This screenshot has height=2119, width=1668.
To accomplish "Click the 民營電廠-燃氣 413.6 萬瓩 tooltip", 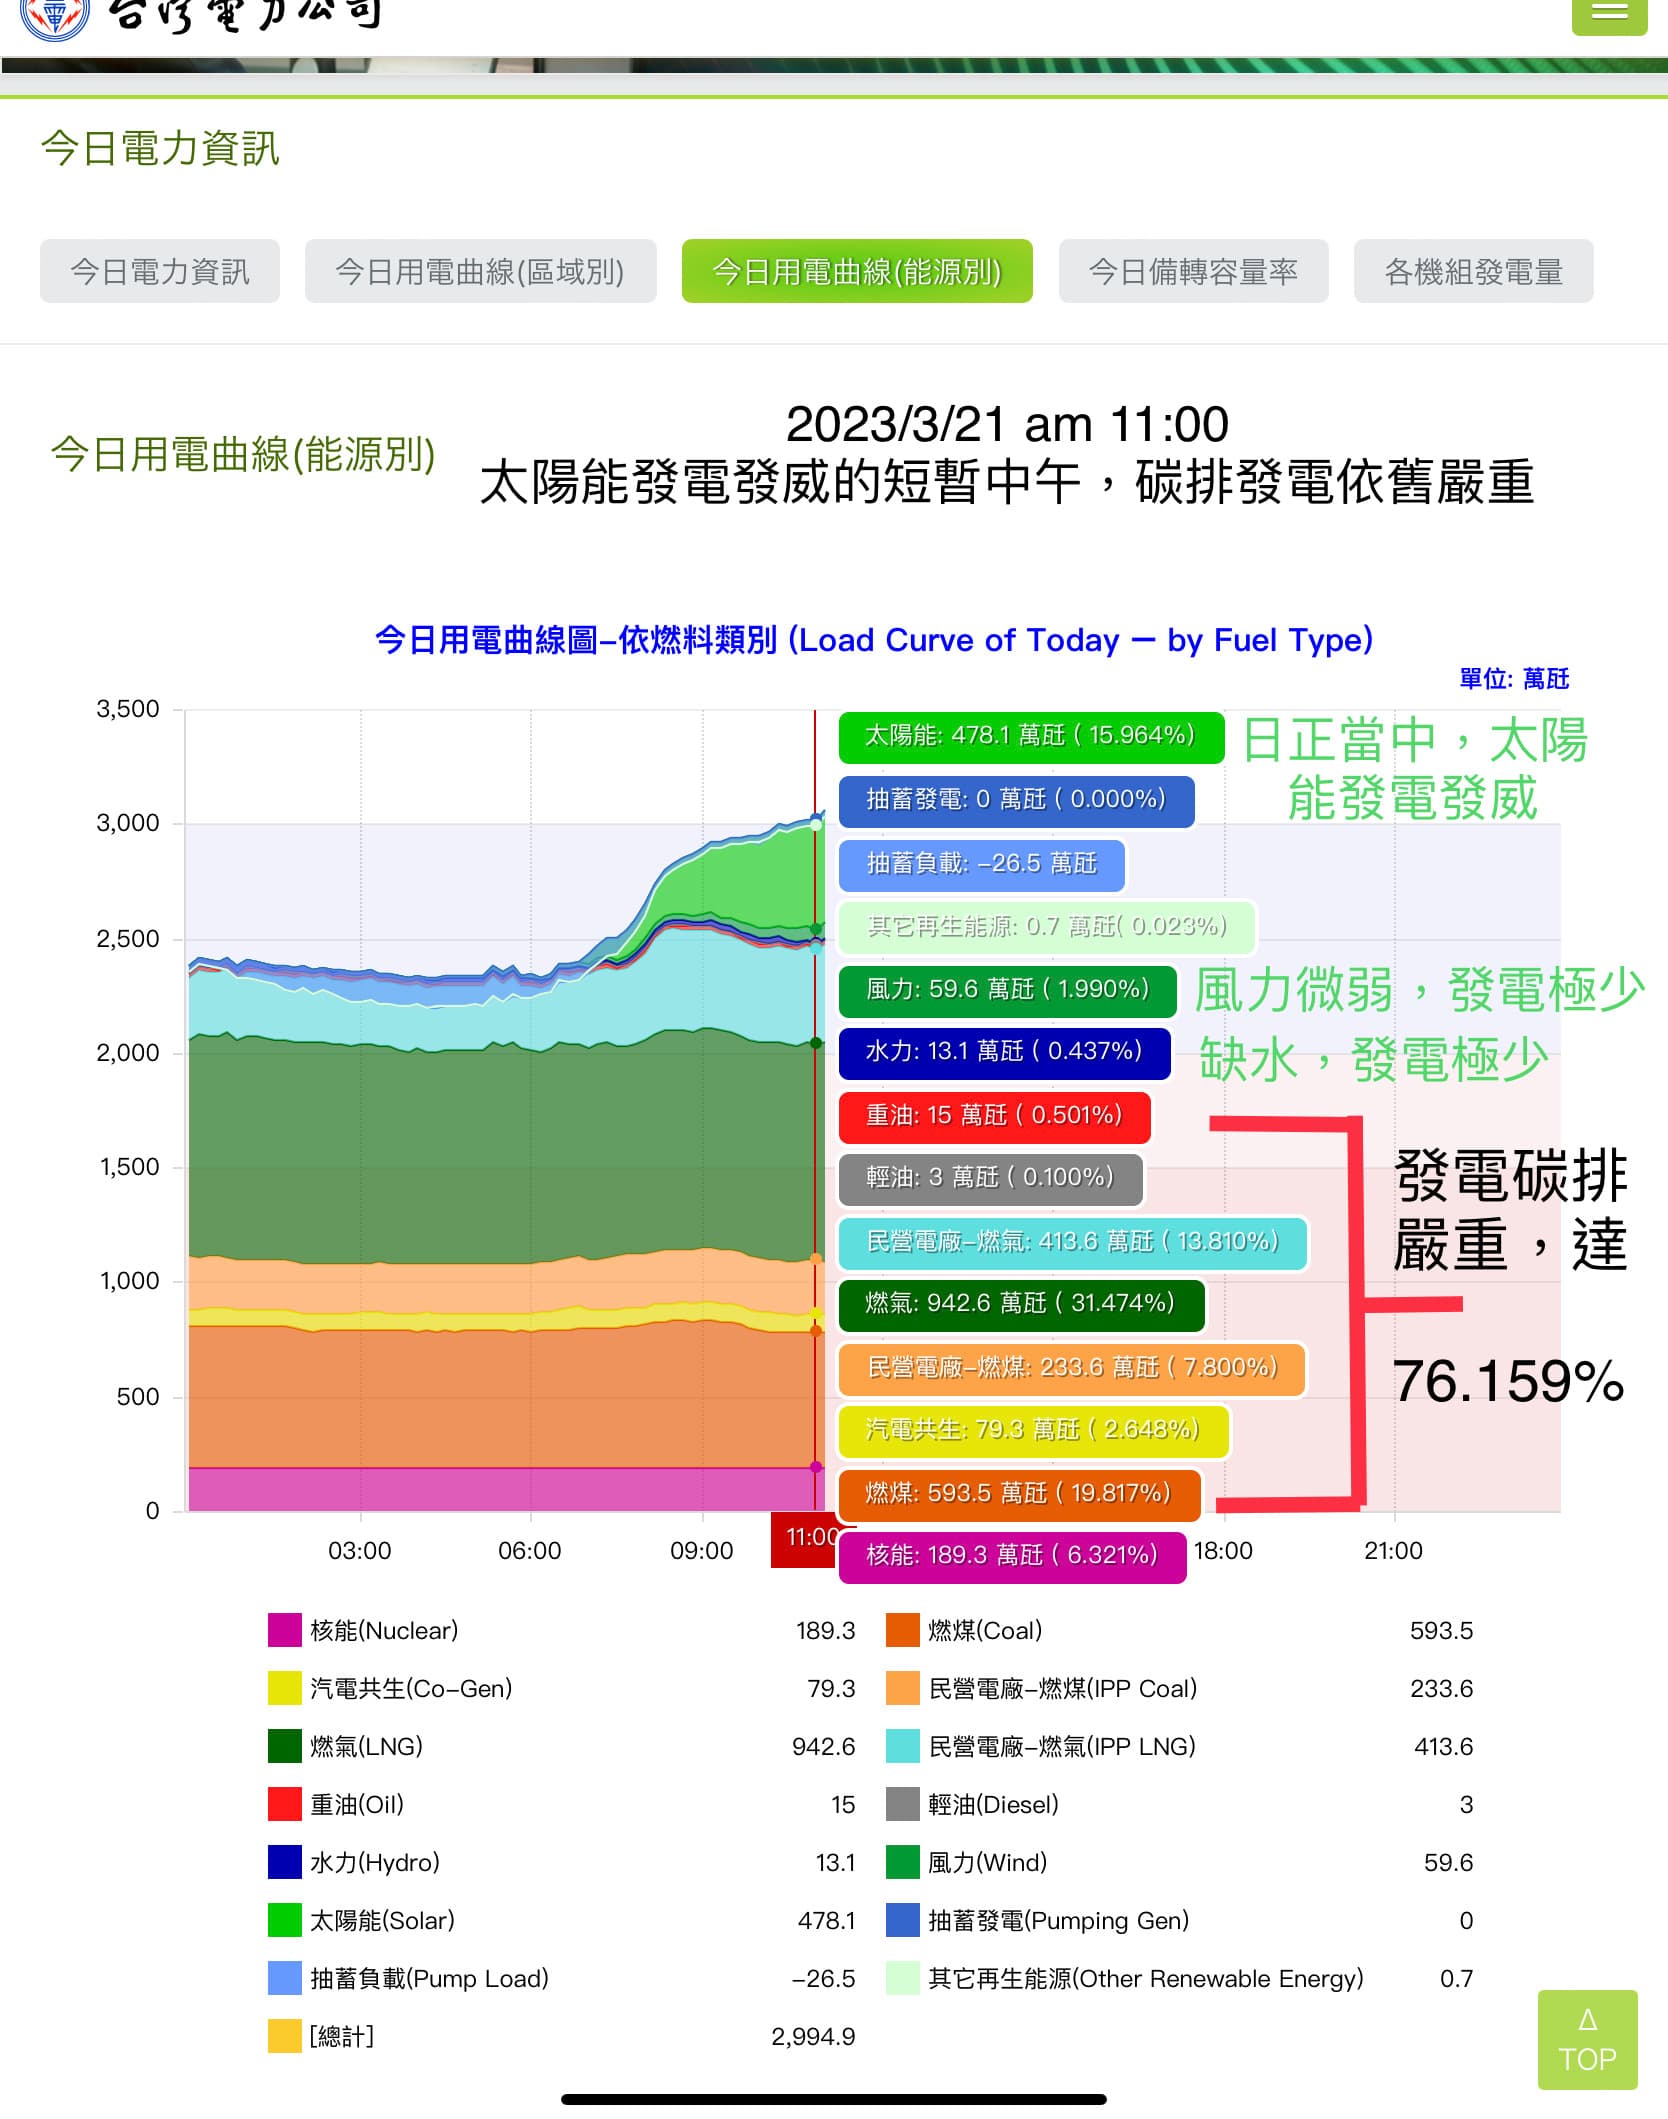I will pos(1073,1243).
